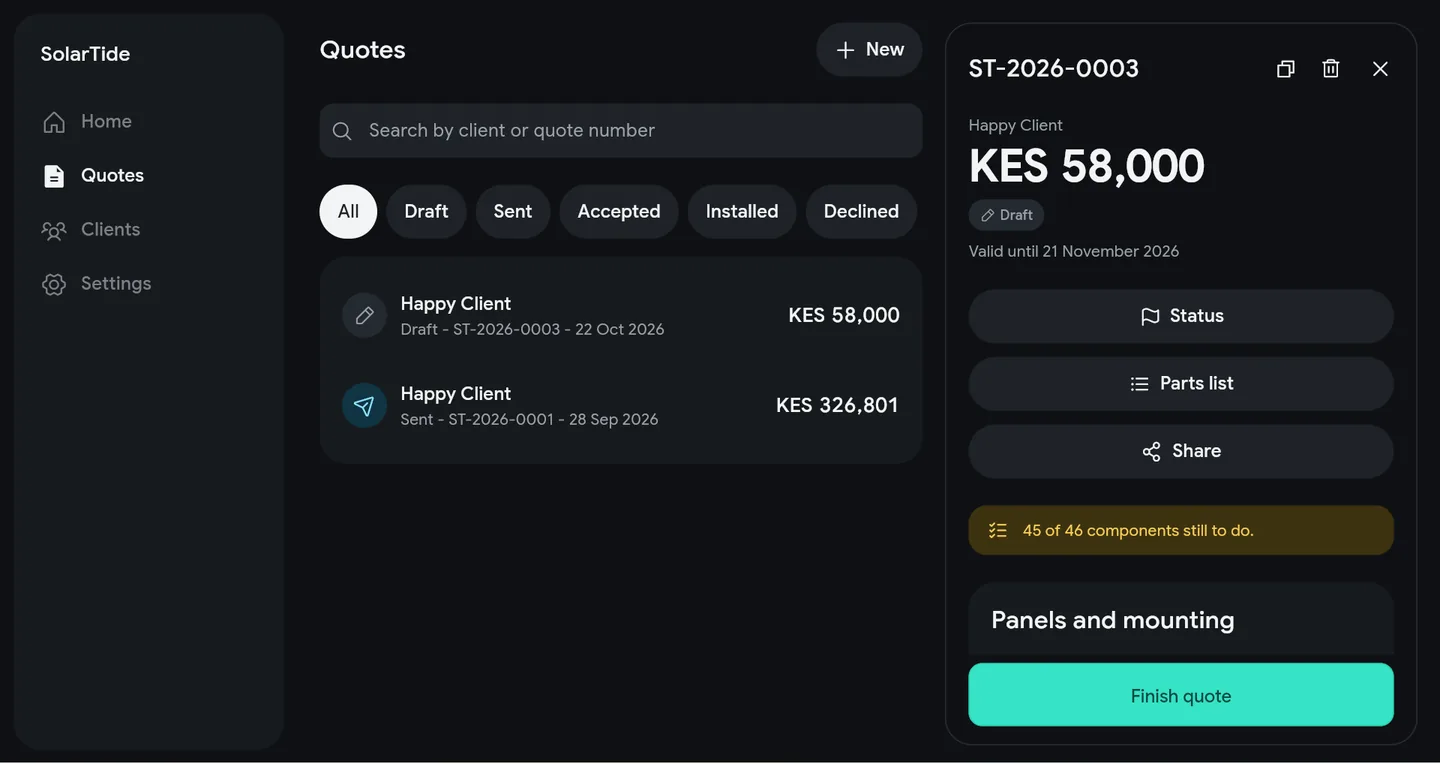This screenshot has width=1440, height=764.
Task: Duplicate quote ST-2026-0003 using the copy icon
Action: [1286, 69]
